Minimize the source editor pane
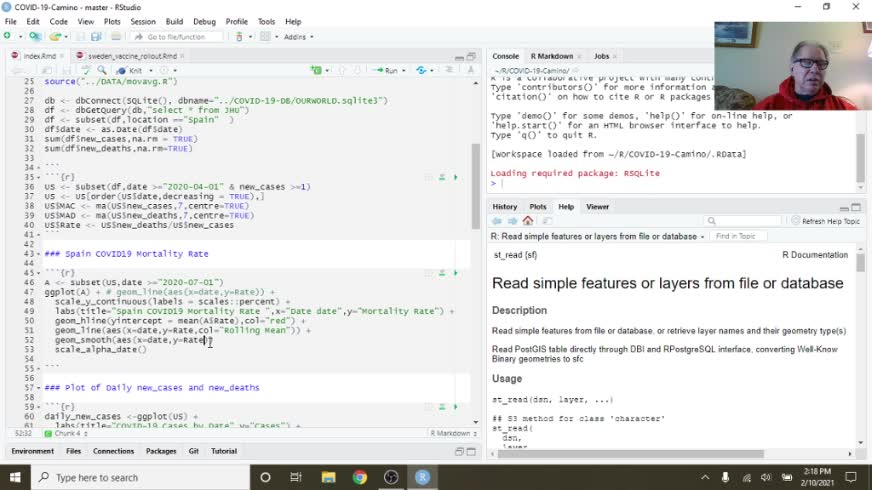 459,57
